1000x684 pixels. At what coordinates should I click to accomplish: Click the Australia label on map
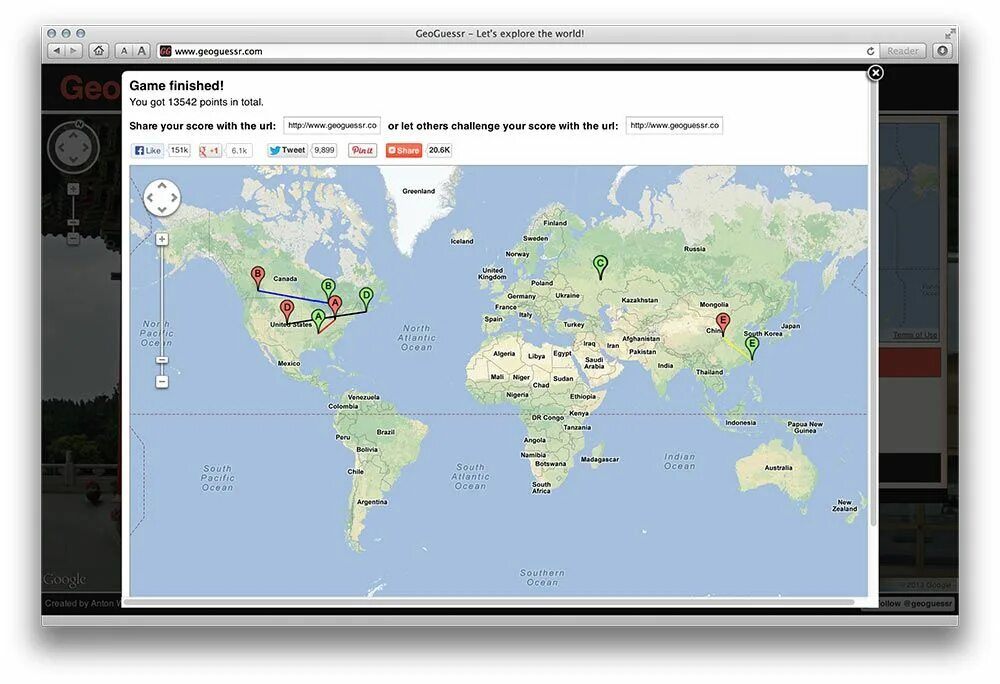[x=778, y=468]
